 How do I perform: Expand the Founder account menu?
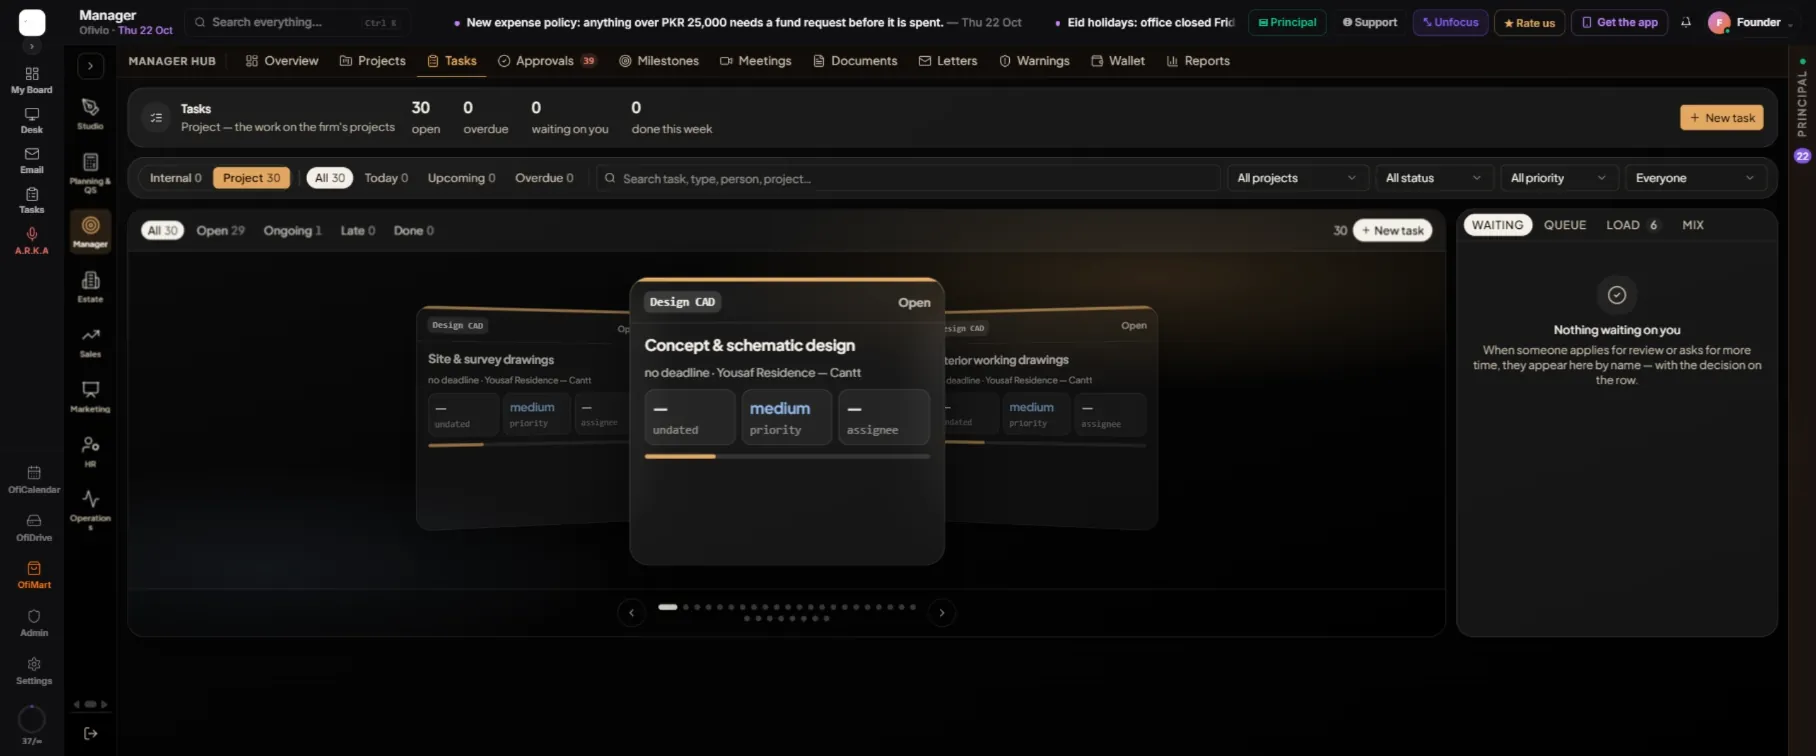tap(1751, 22)
